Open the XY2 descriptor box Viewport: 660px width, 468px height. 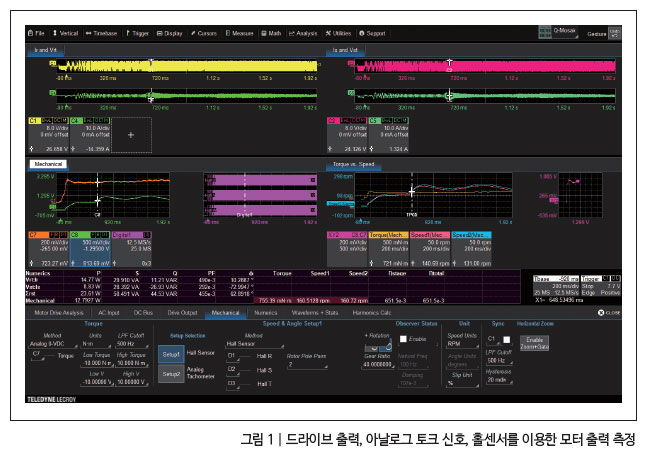click(x=347, y=249)
